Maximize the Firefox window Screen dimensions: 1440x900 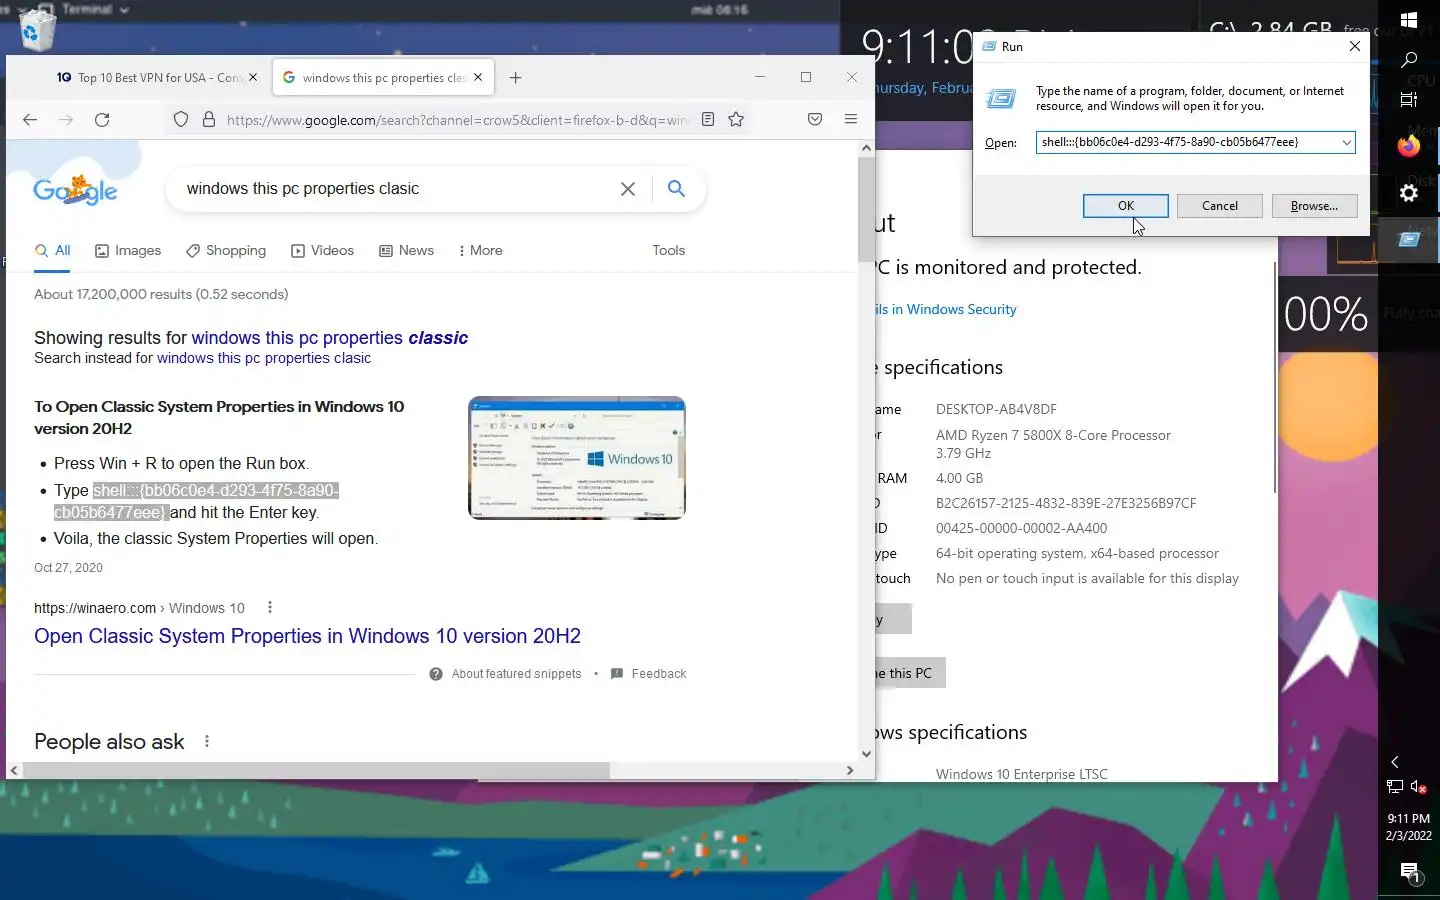point(806,77)
